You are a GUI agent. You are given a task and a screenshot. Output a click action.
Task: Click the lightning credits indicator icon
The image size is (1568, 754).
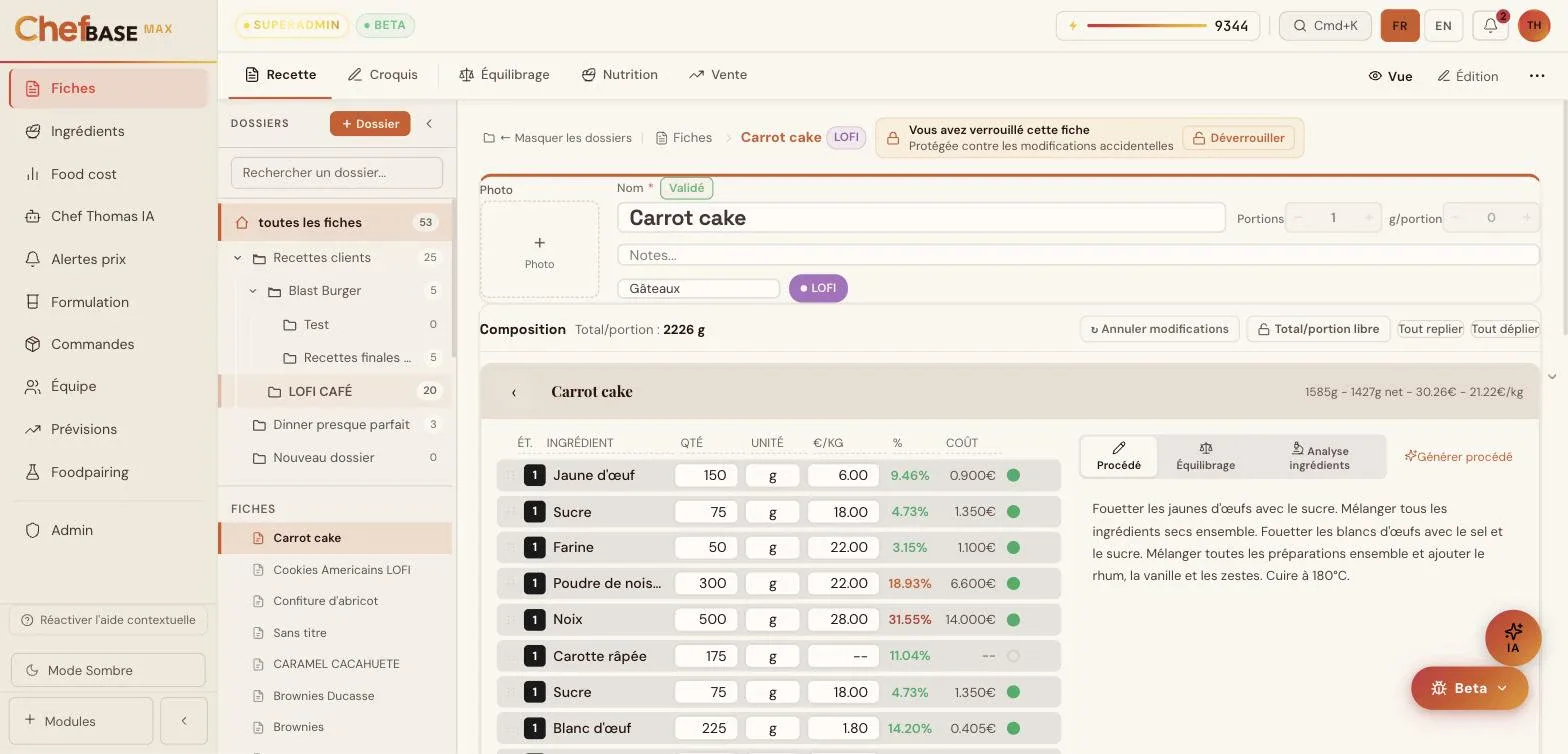(x=1073, y=26)
